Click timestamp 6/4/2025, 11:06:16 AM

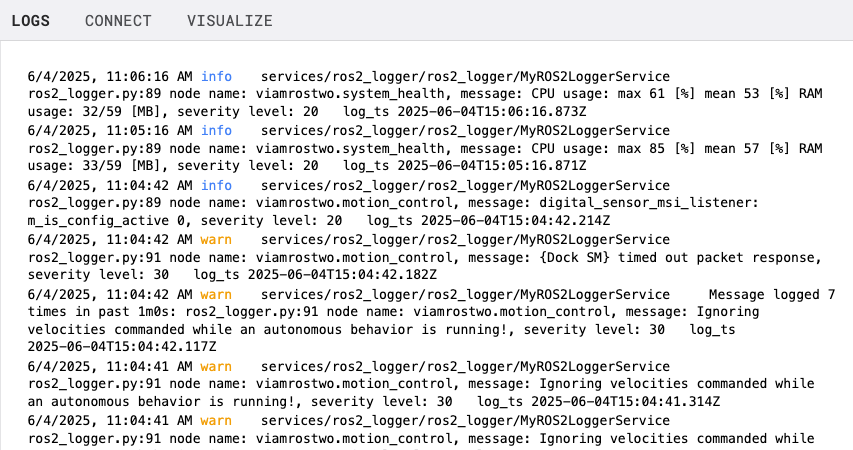coord(110,77)
